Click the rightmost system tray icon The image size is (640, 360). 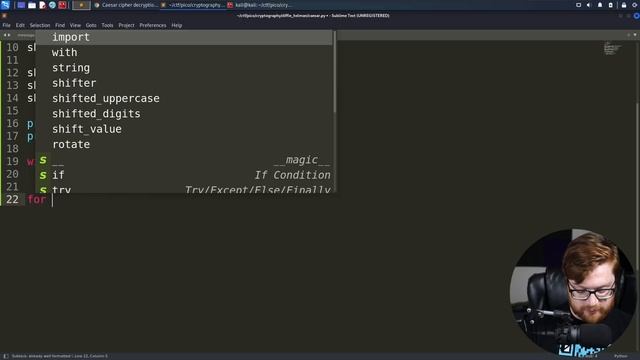(635, 5)
